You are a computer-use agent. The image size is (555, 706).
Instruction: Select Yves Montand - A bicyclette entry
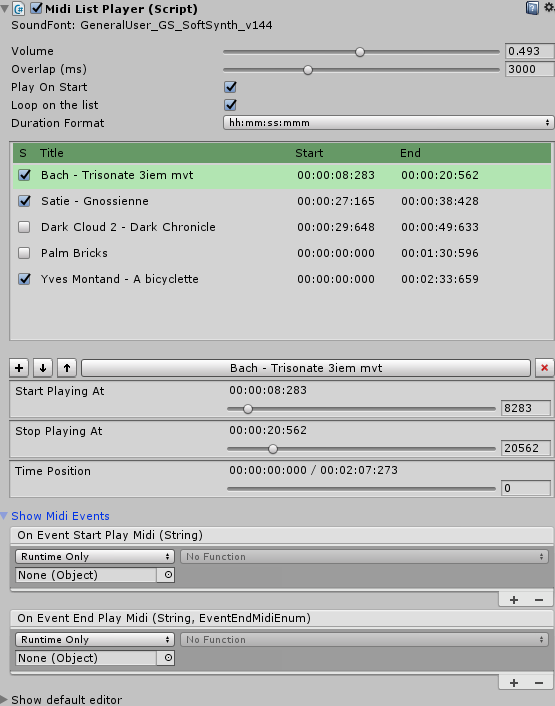[282, 279]
